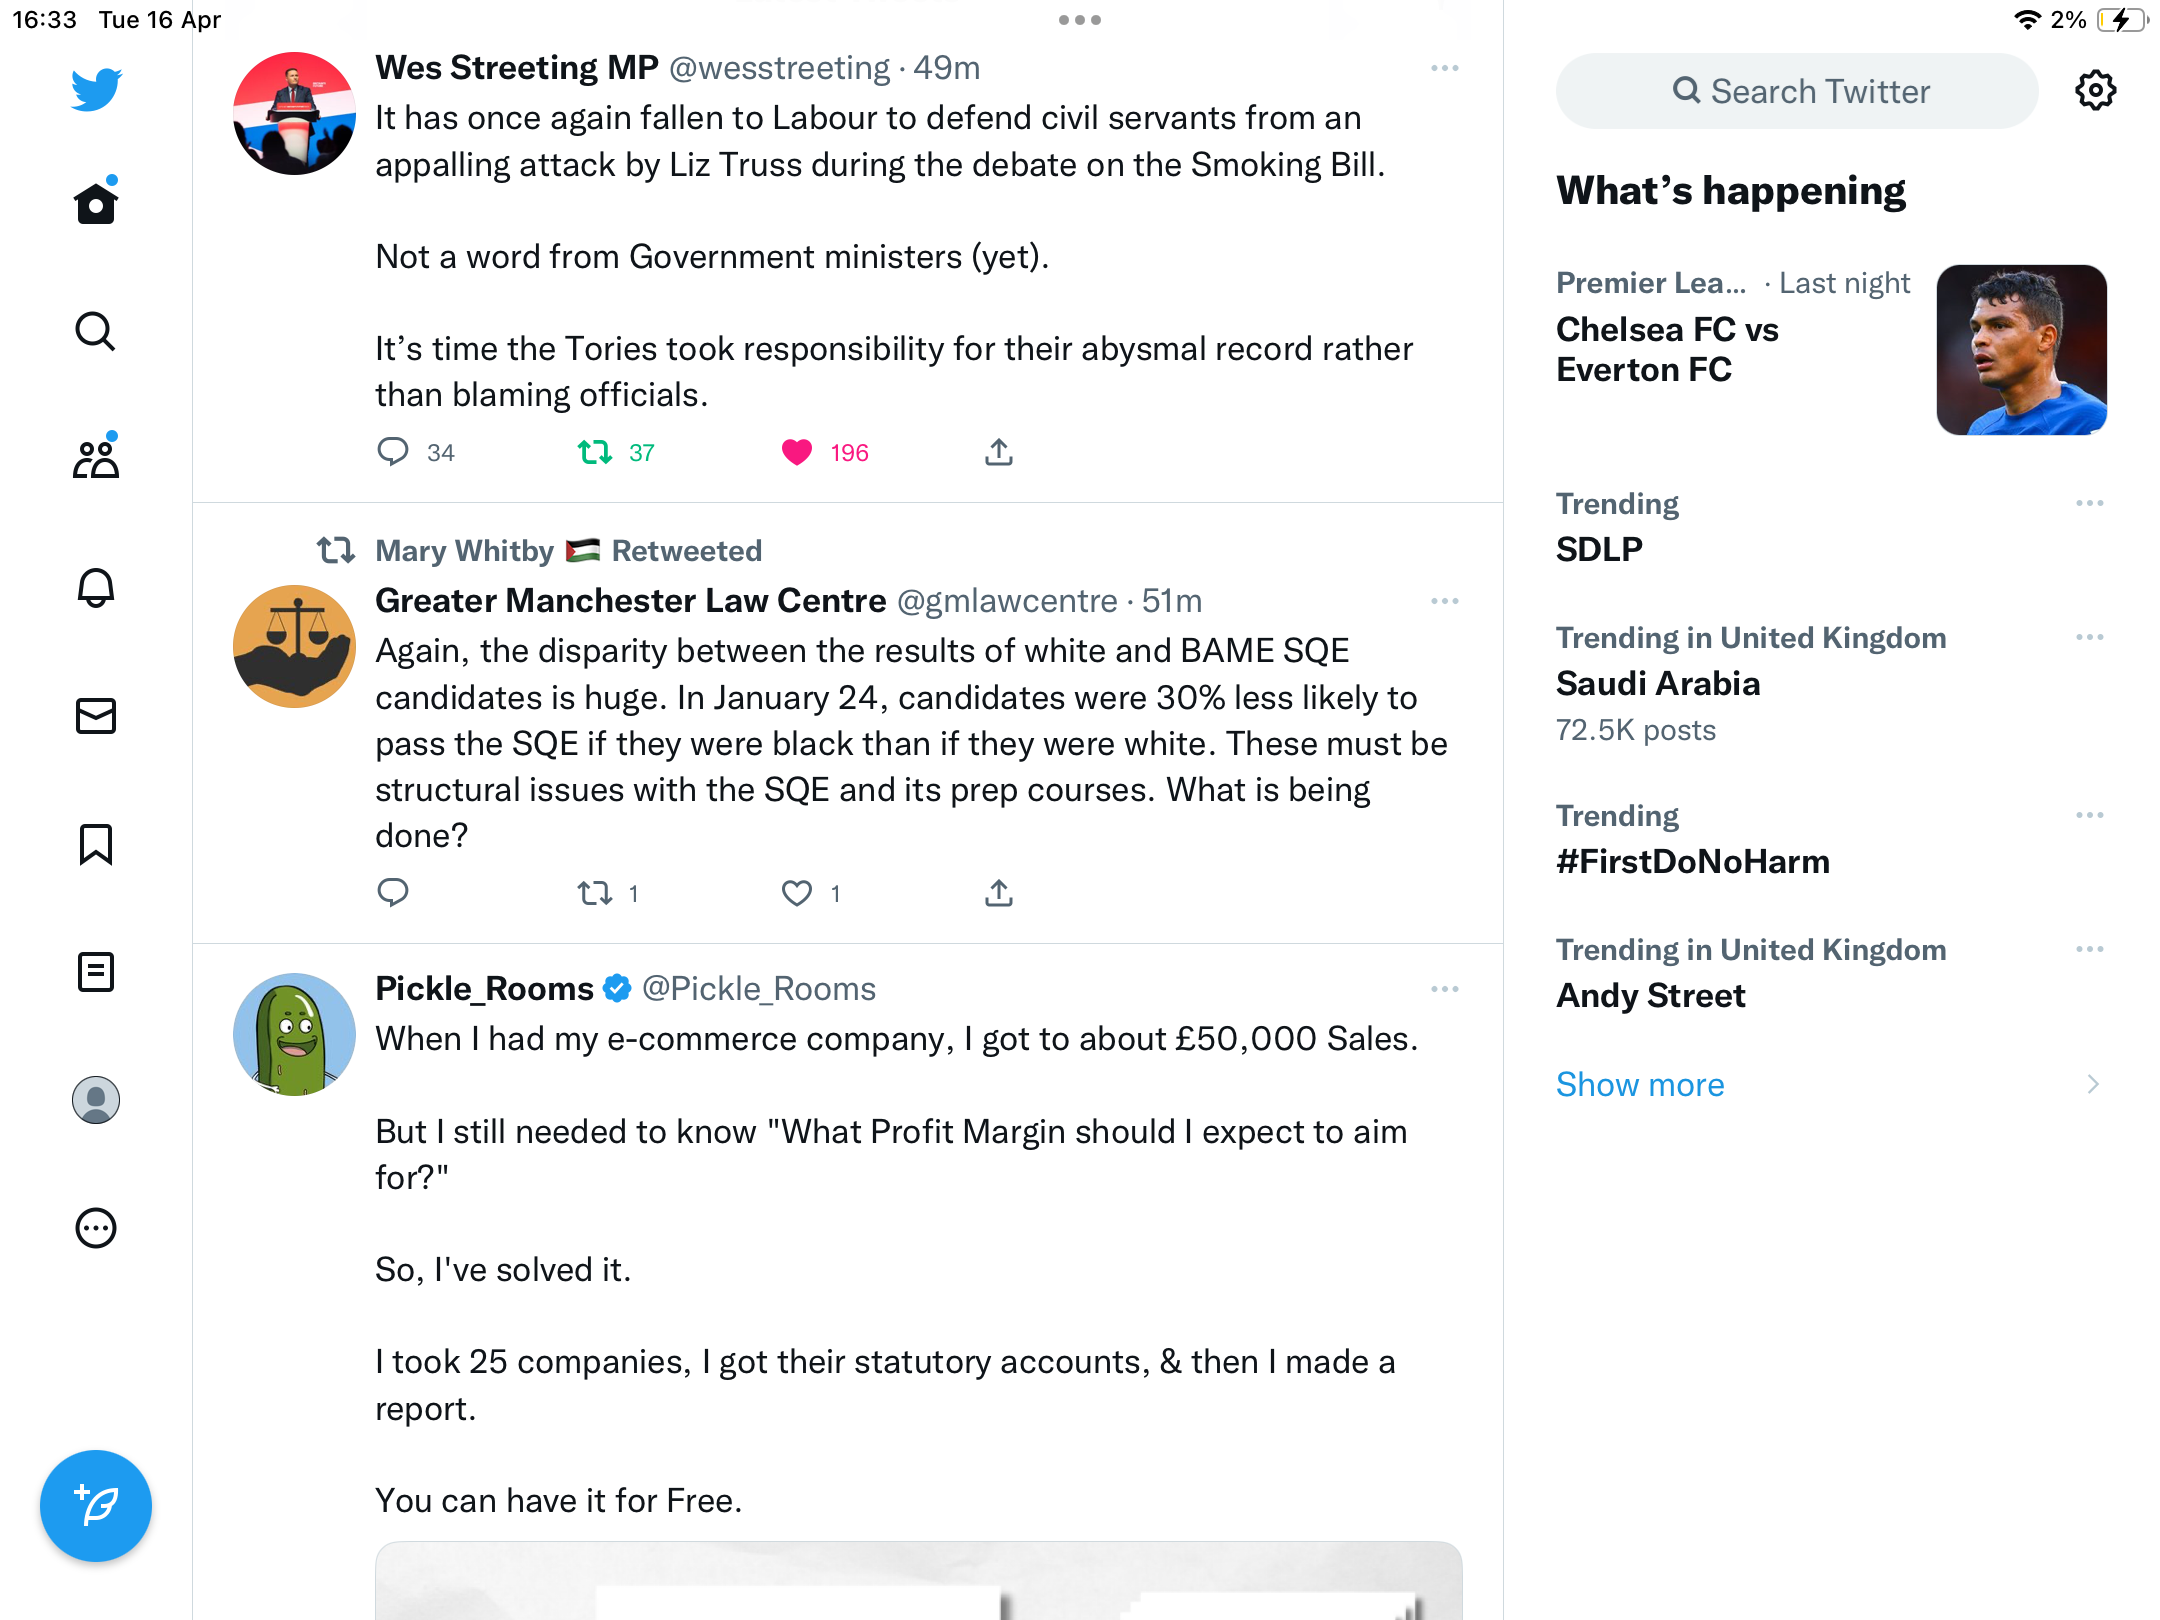Screen dimensions: 2160x1620
Task: Click Show more under trends
Action: [1640, 1084]
